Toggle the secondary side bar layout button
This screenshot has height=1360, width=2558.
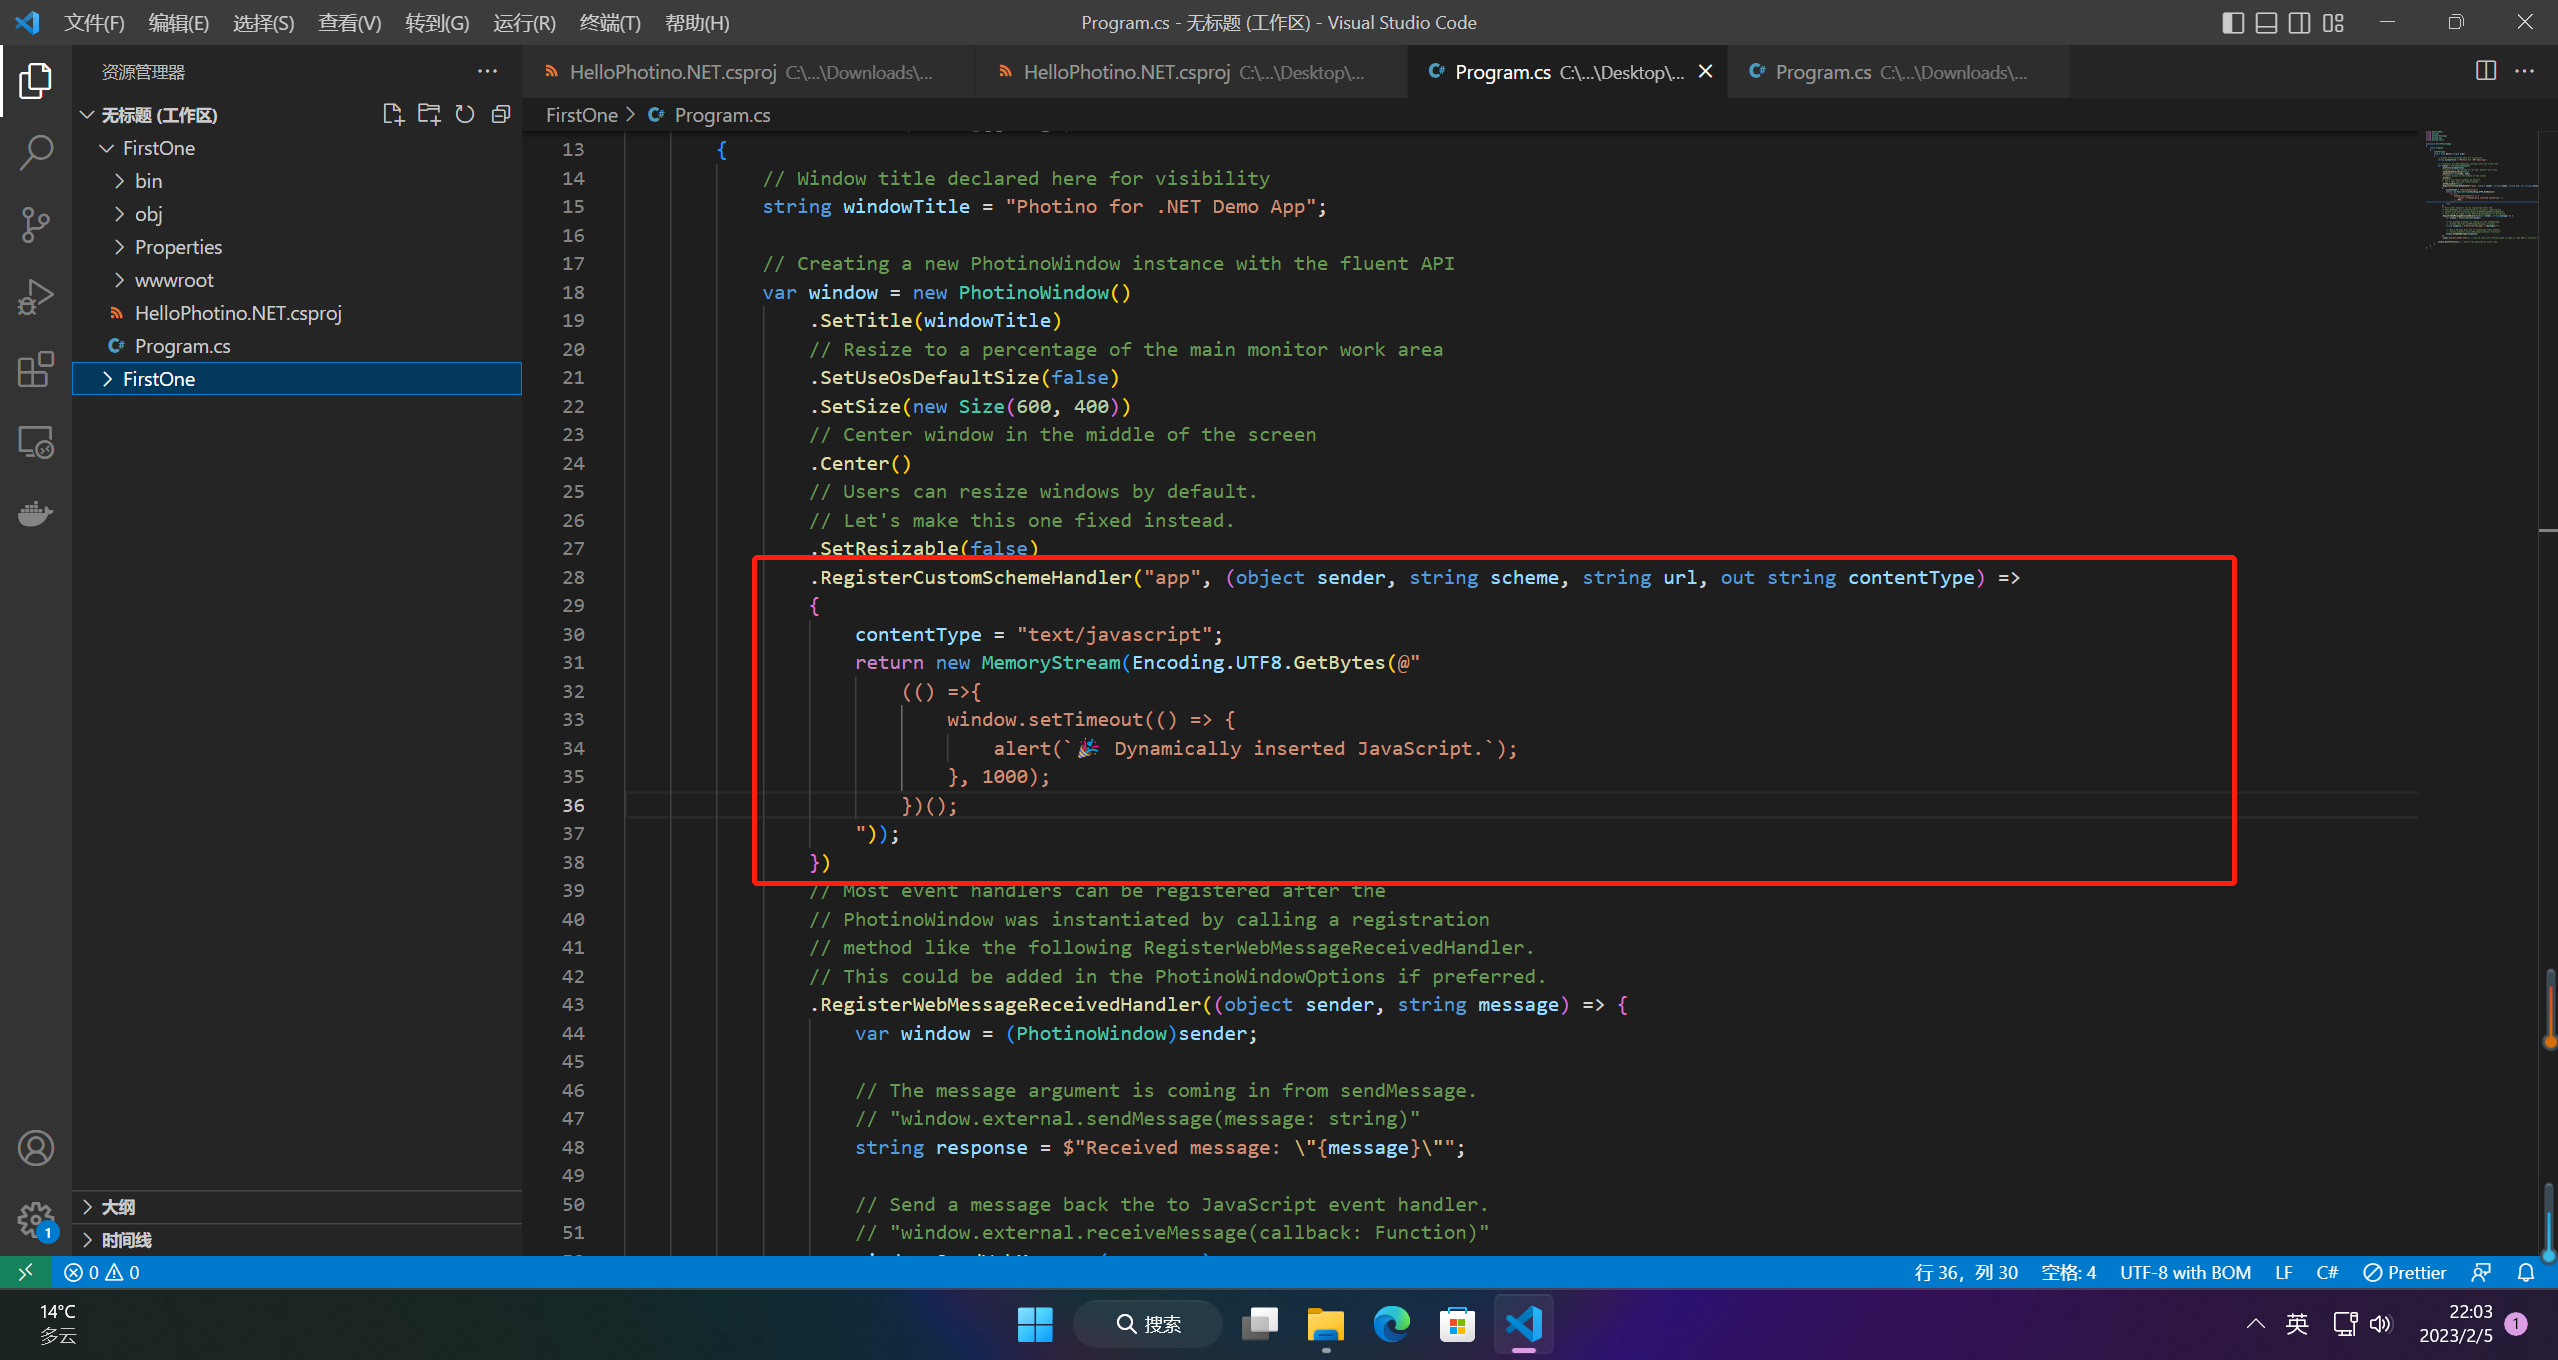(x=2299, y=23)
